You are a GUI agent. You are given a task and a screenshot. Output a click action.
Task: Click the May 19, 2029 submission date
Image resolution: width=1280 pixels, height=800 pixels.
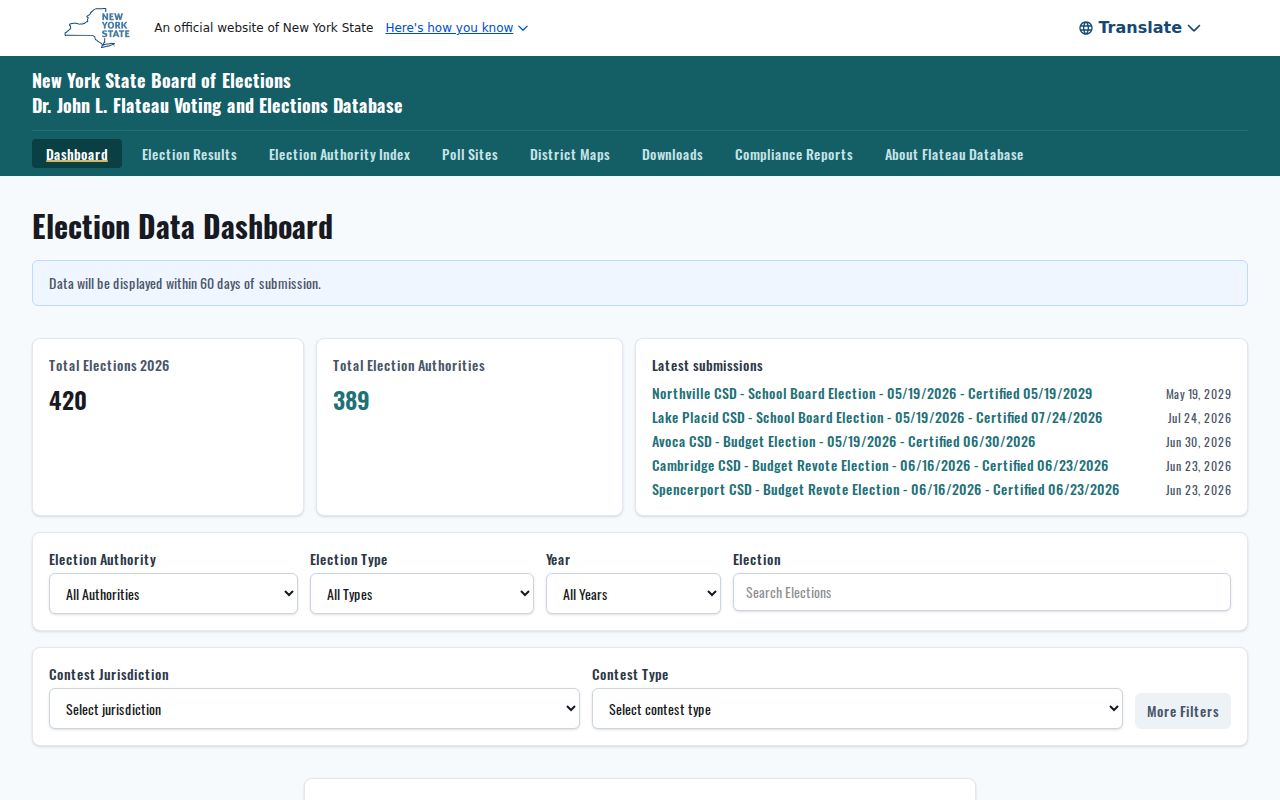tap(1198, 395)
